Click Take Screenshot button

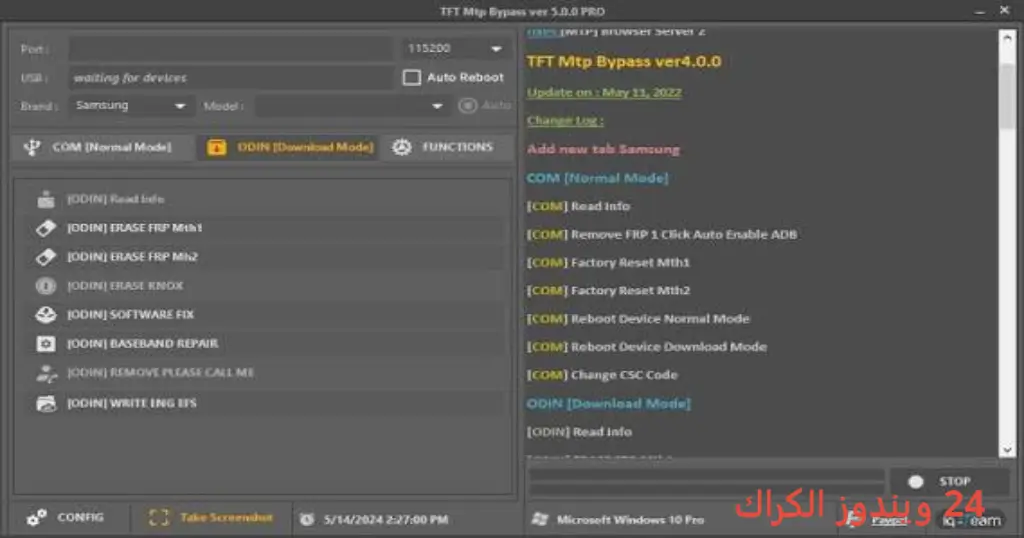point(210,518)
